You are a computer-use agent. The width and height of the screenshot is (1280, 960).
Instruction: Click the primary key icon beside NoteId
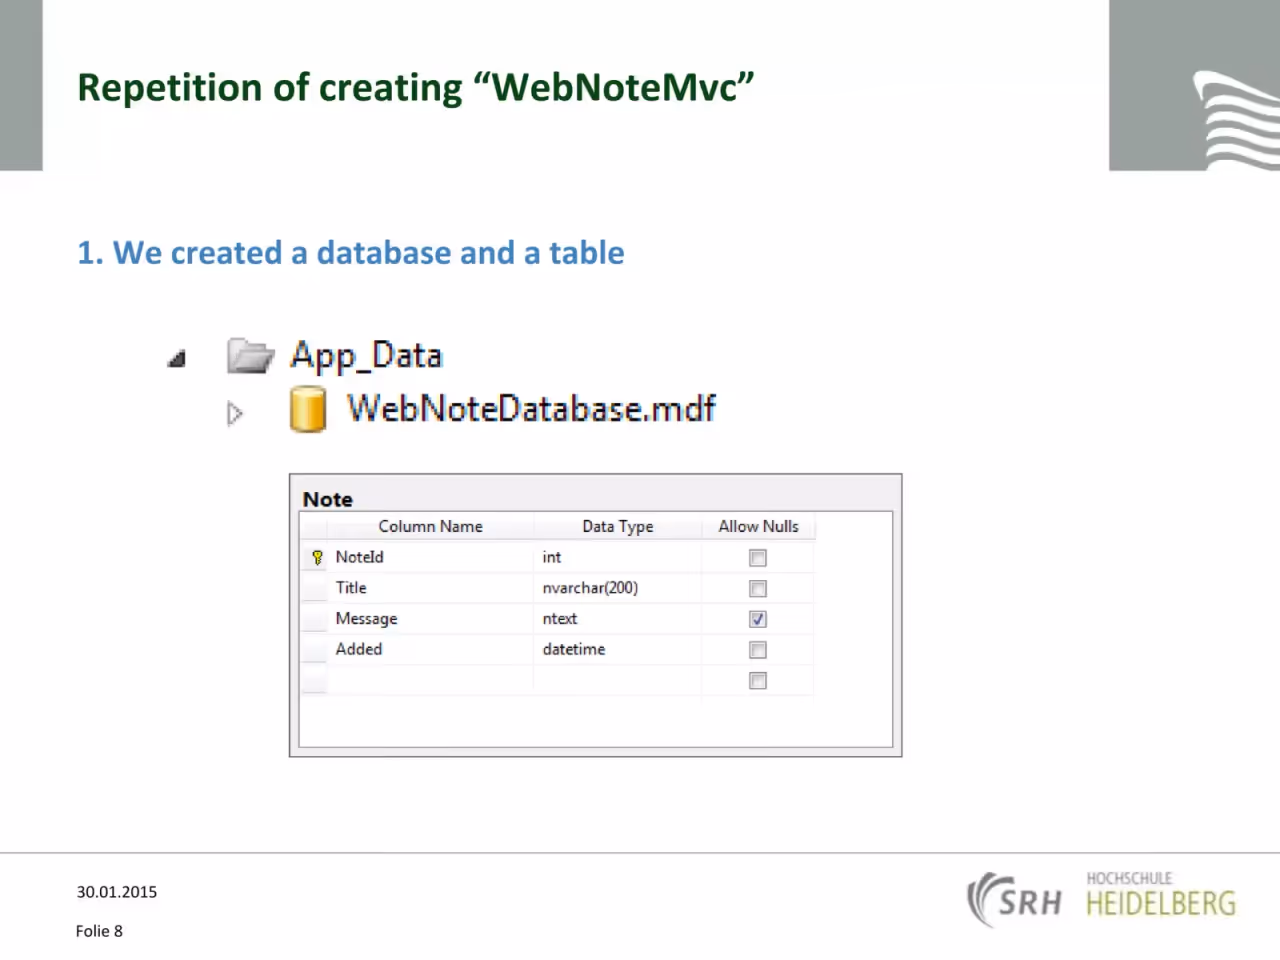pyautogui.click(x=317, y=557)
